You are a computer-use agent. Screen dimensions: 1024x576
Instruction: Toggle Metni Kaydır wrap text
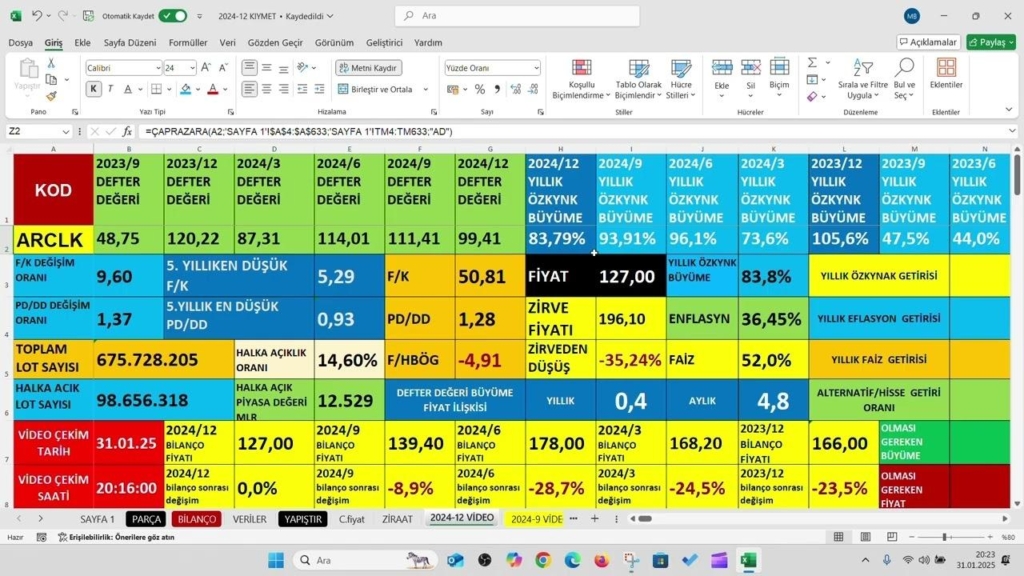pyautogui.click(x=369, y=68)
